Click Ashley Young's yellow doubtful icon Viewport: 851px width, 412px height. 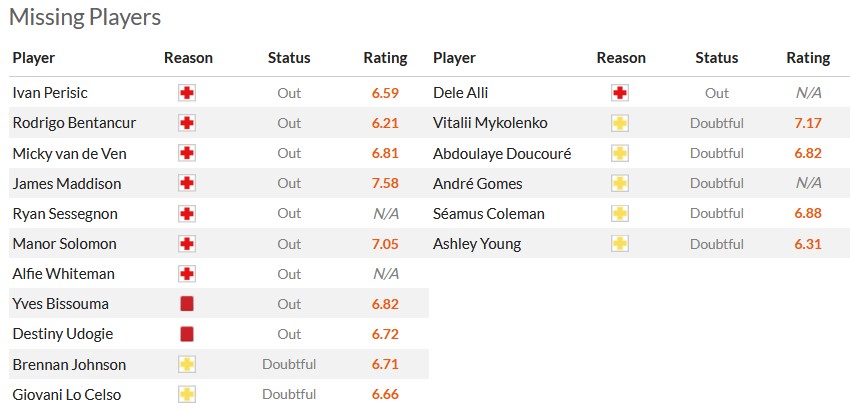point(619,244)
